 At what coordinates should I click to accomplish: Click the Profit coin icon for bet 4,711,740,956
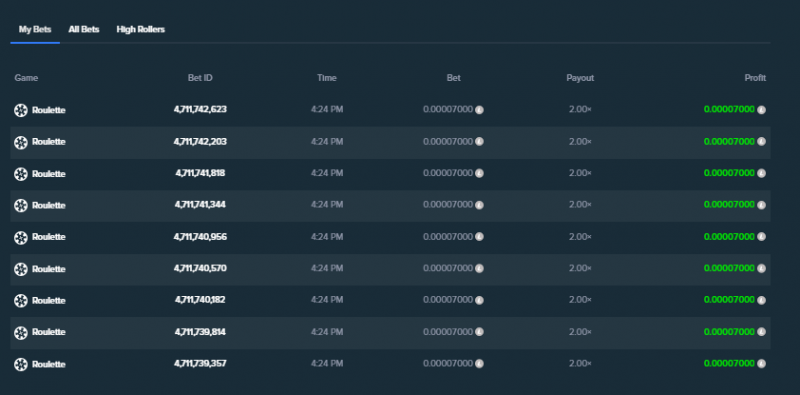point(761,237)
